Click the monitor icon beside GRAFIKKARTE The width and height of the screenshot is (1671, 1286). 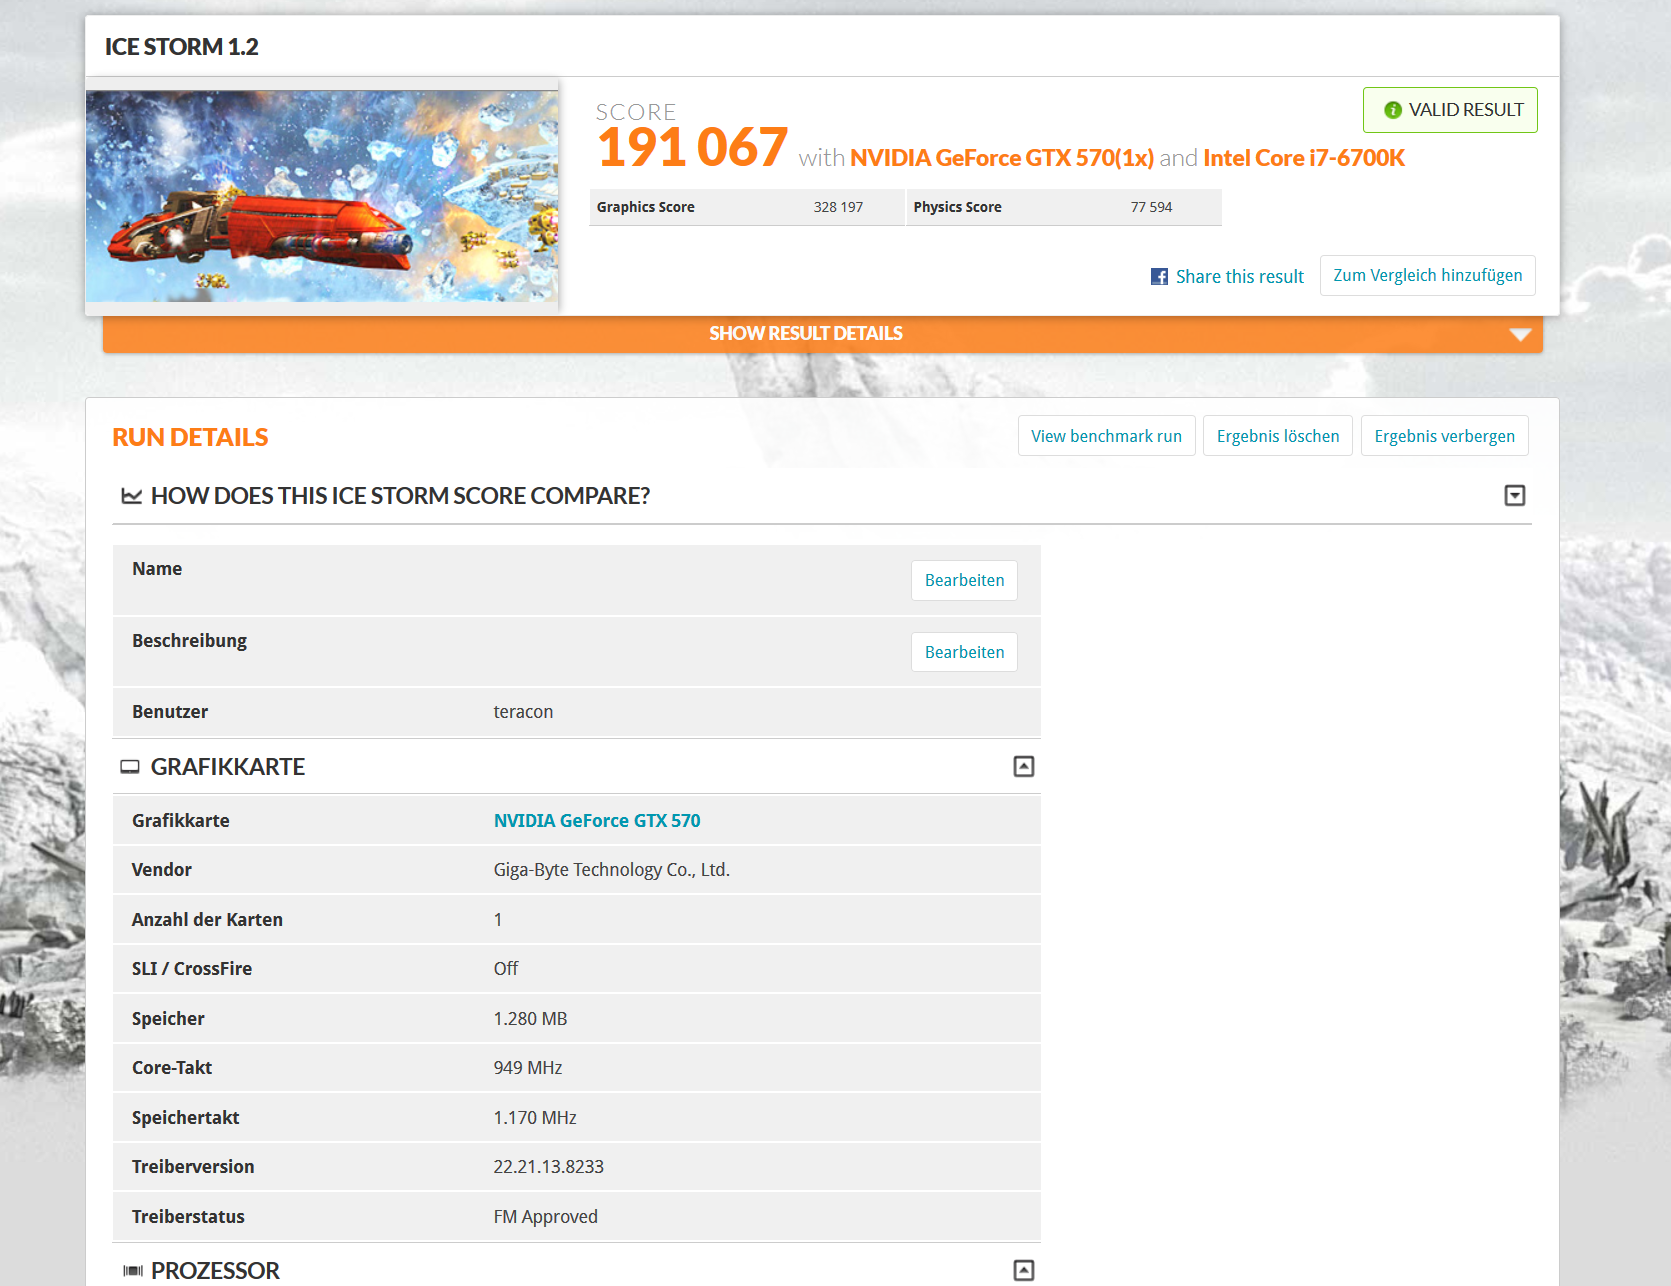130,767
